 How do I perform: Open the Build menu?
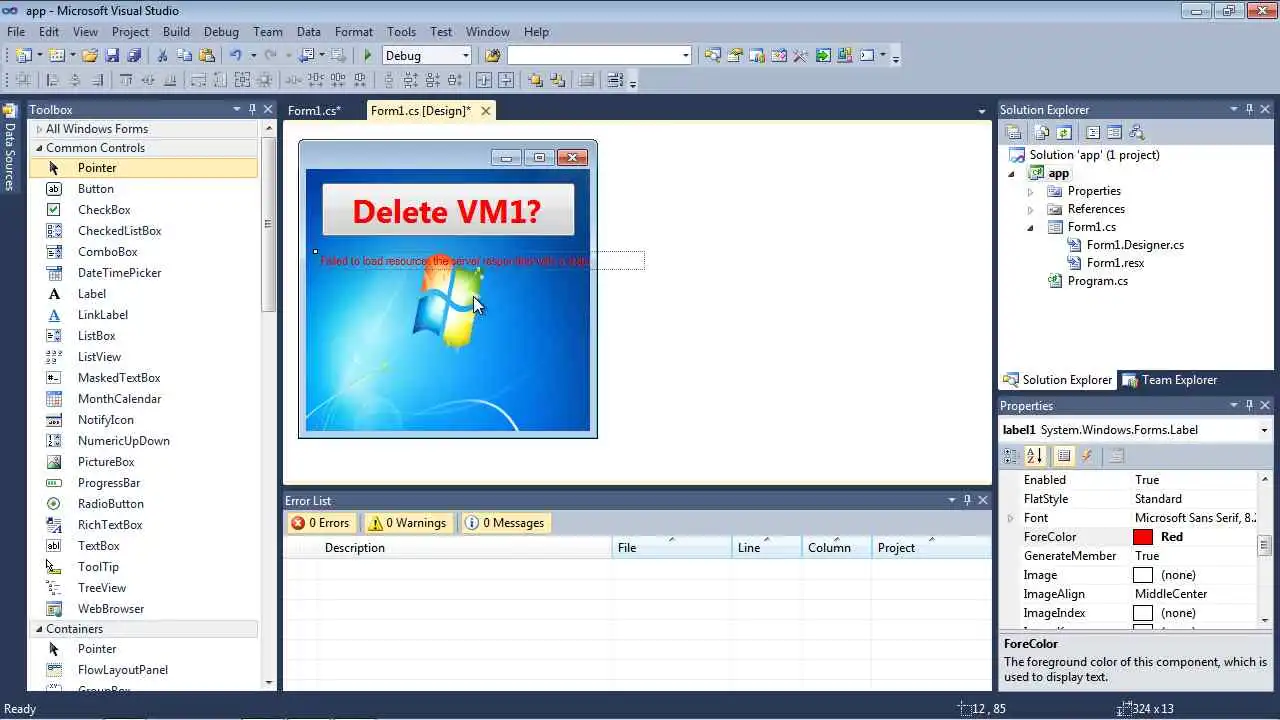pos(176,32)
